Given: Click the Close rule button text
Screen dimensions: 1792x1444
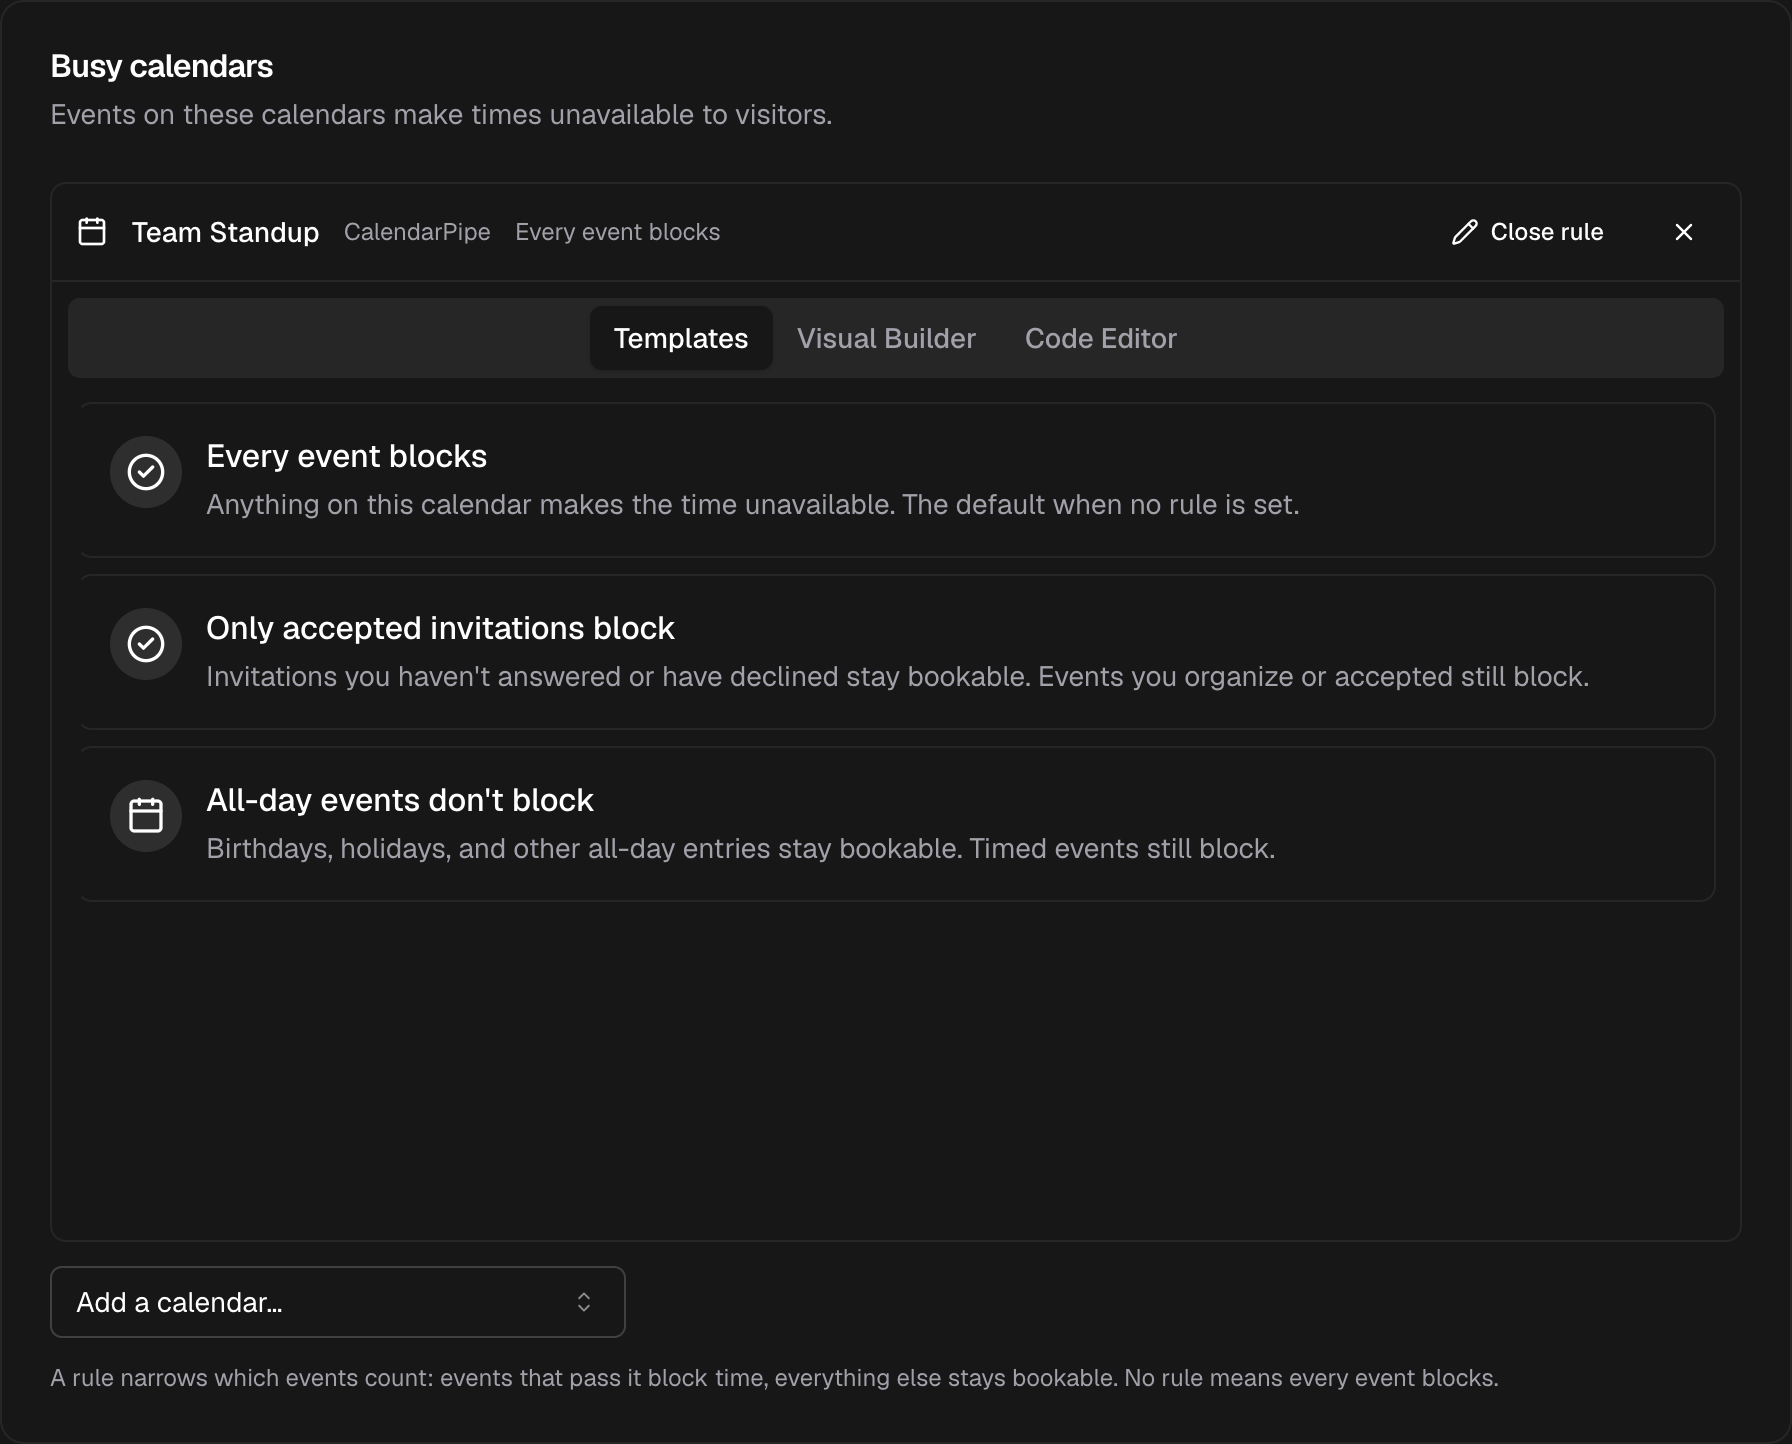Looking at the screenshot, I should pyautogui.click(x=1546, y=232).
